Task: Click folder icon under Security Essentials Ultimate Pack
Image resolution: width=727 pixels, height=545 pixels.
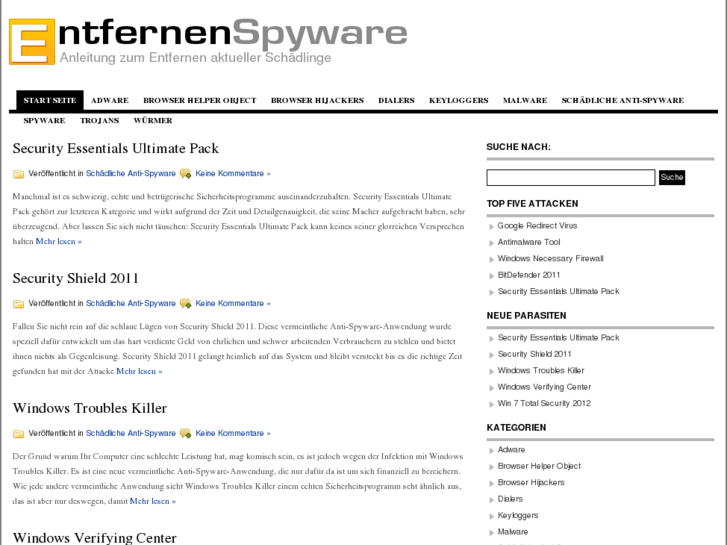Action: coord(19,174)
